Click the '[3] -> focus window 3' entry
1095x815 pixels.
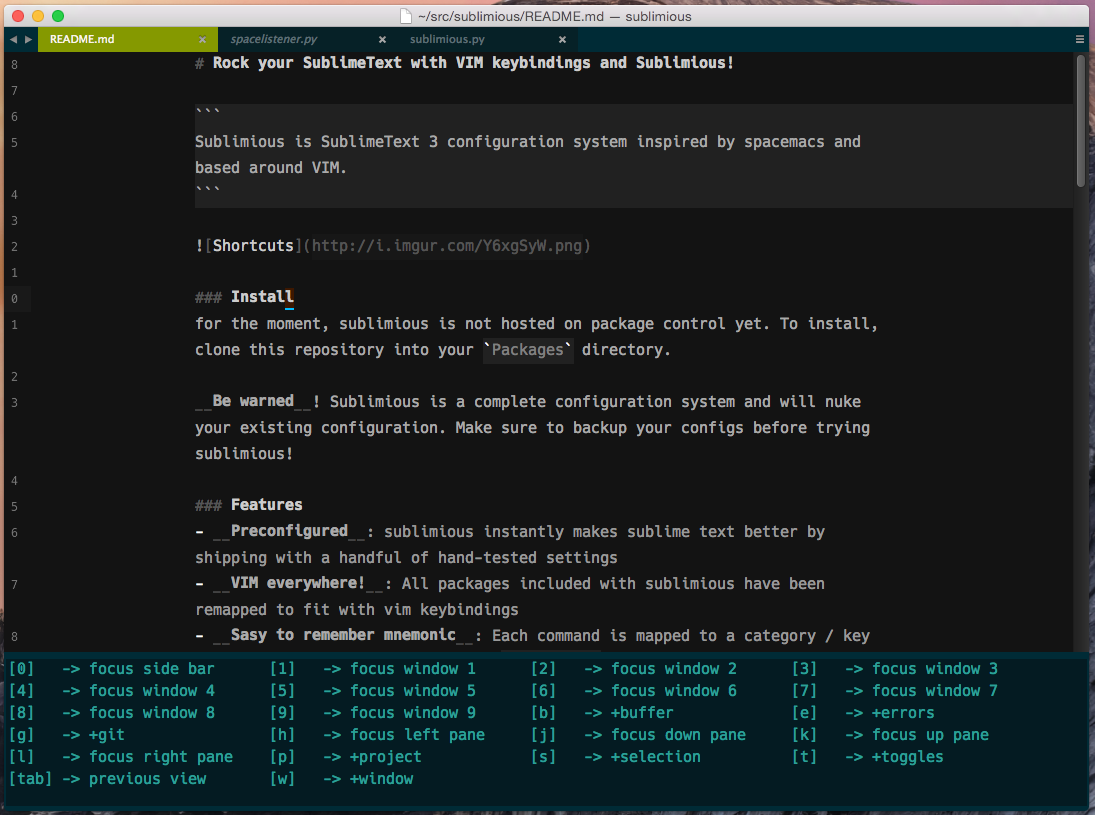tap(895, 668)
